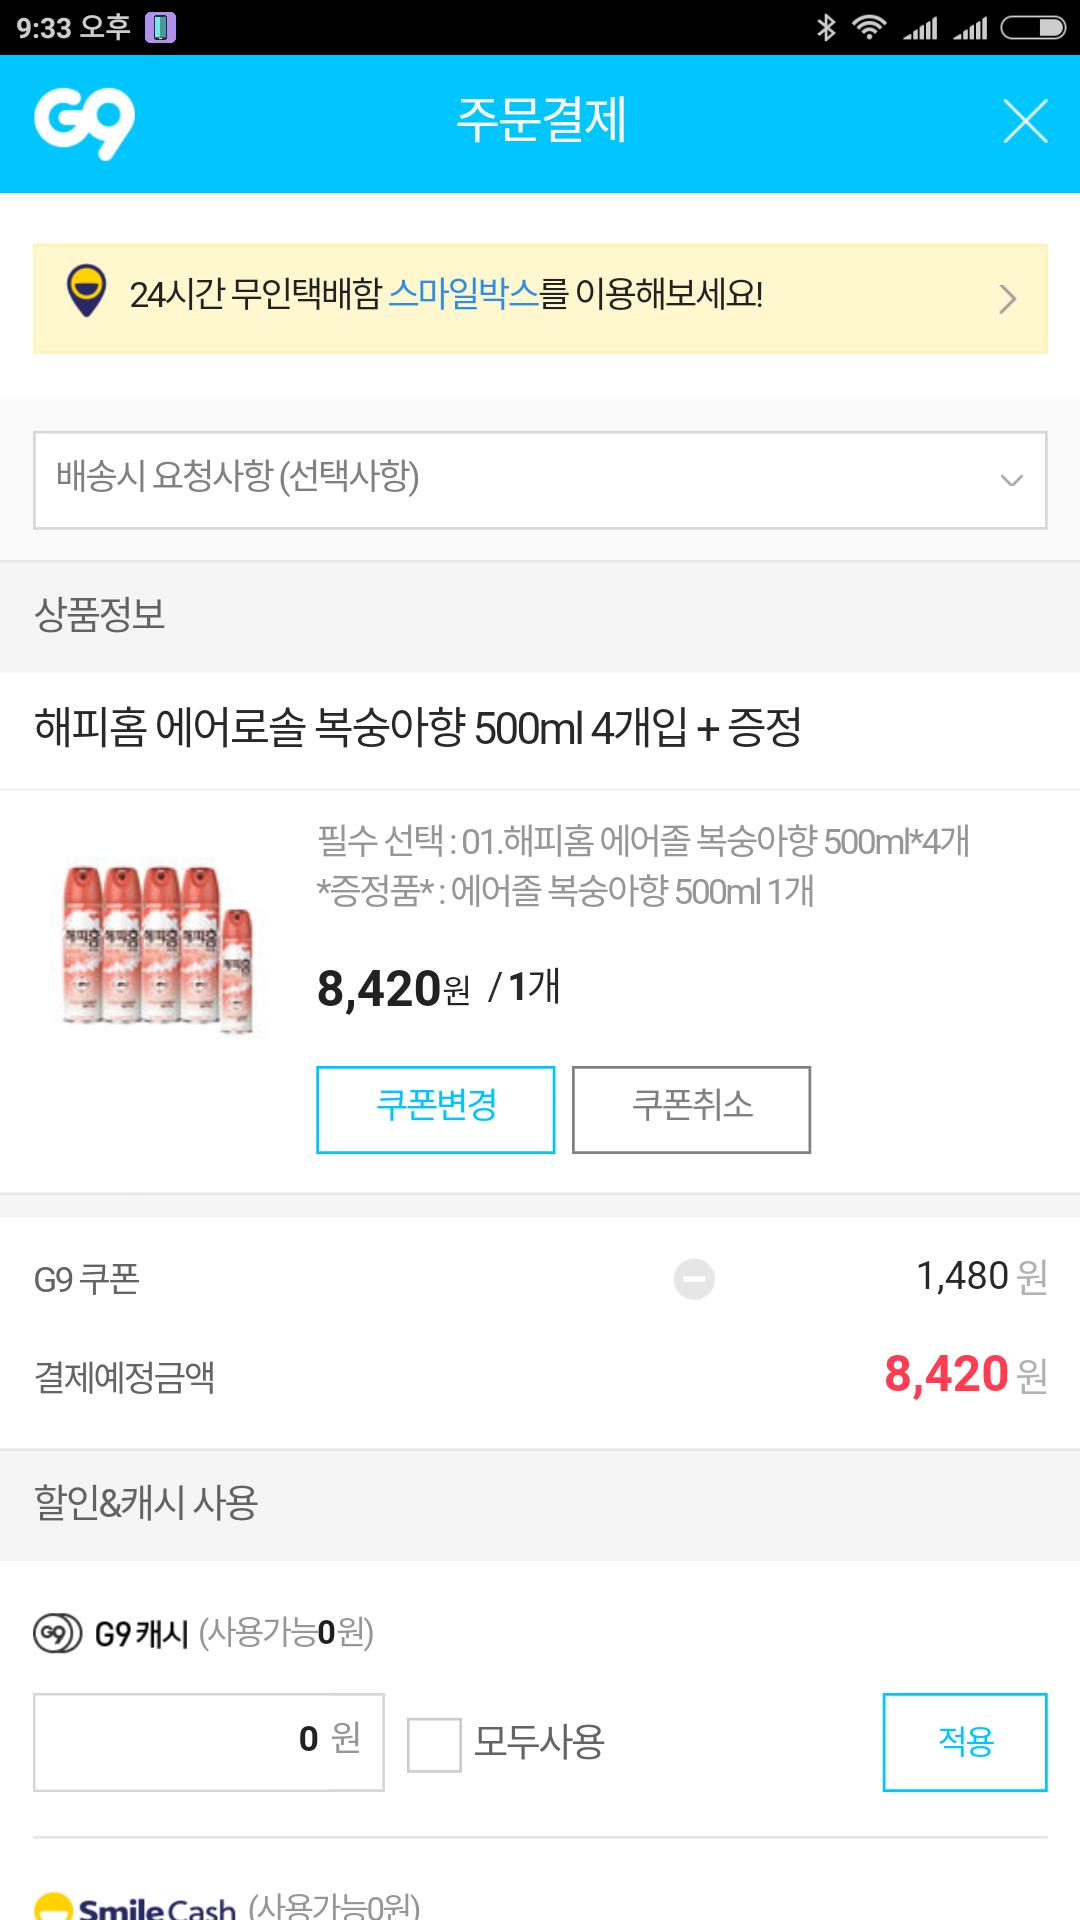Image resolution: width=1080 pixels, height=1920 pixels.
Task: Expand the Smile Box banner chevron arrow
Action: coord(1008,299)
